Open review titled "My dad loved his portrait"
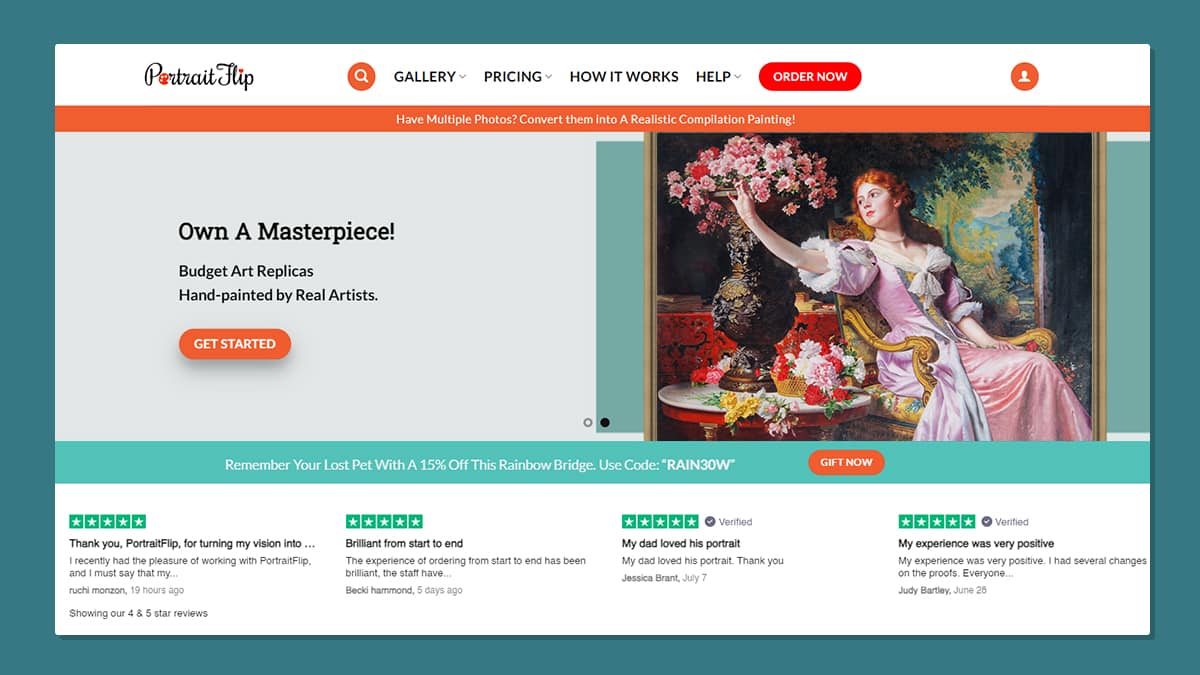 pyautogui.click(x=681, y=544)
